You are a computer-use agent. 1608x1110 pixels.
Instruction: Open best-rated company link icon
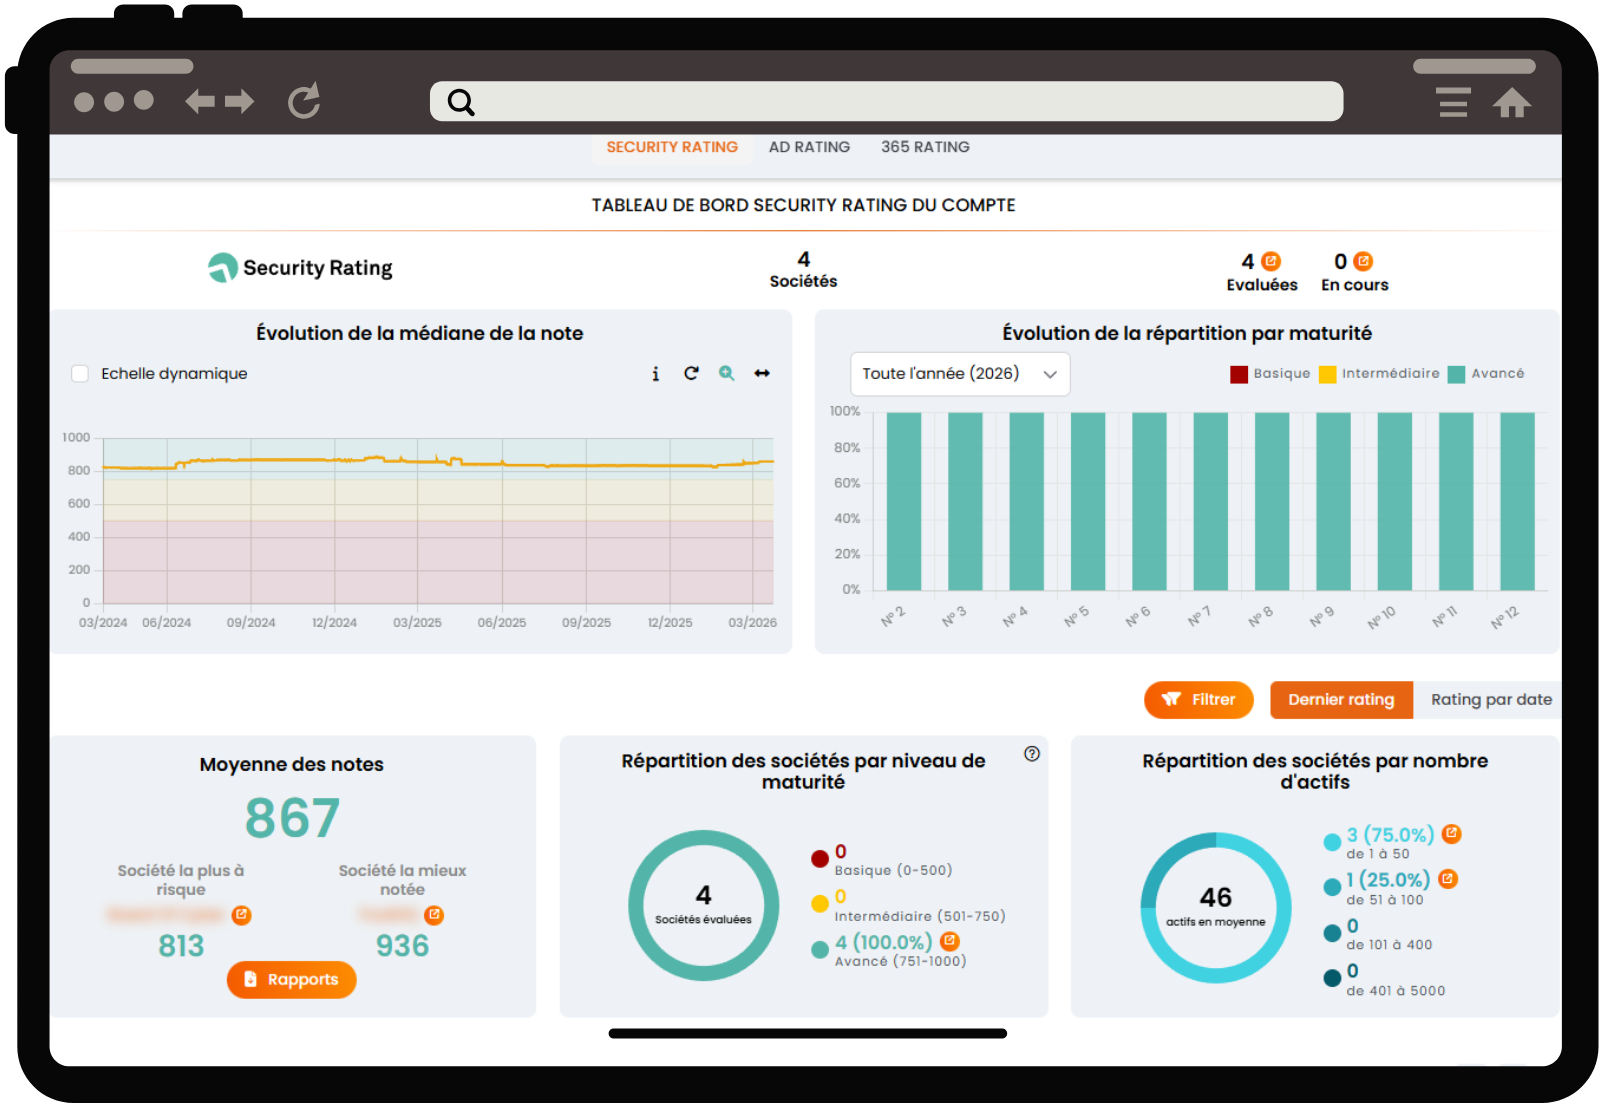(434, 915)
